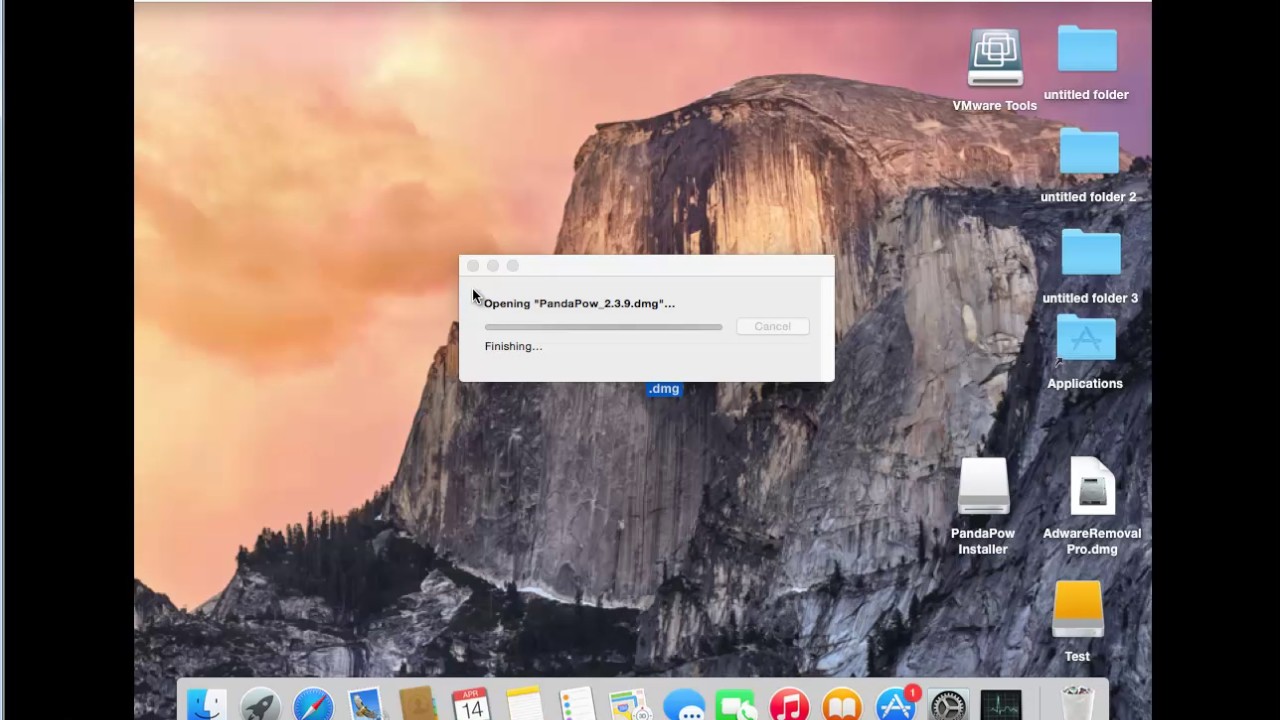Open Calendar showing 14 in dock
Image resolution: width=1280 pixels, height=720 pixels.
470,705
